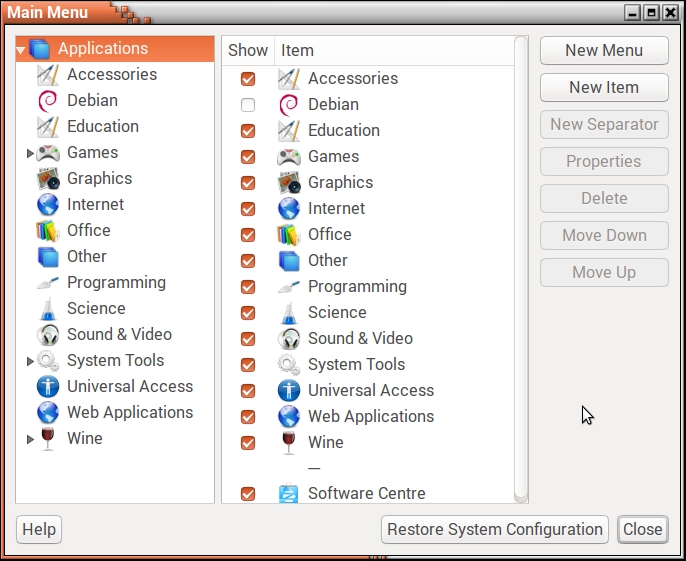Screen dimensions: 686x561
Task: Click the Office books icon in item list
Action: [289, 235]
